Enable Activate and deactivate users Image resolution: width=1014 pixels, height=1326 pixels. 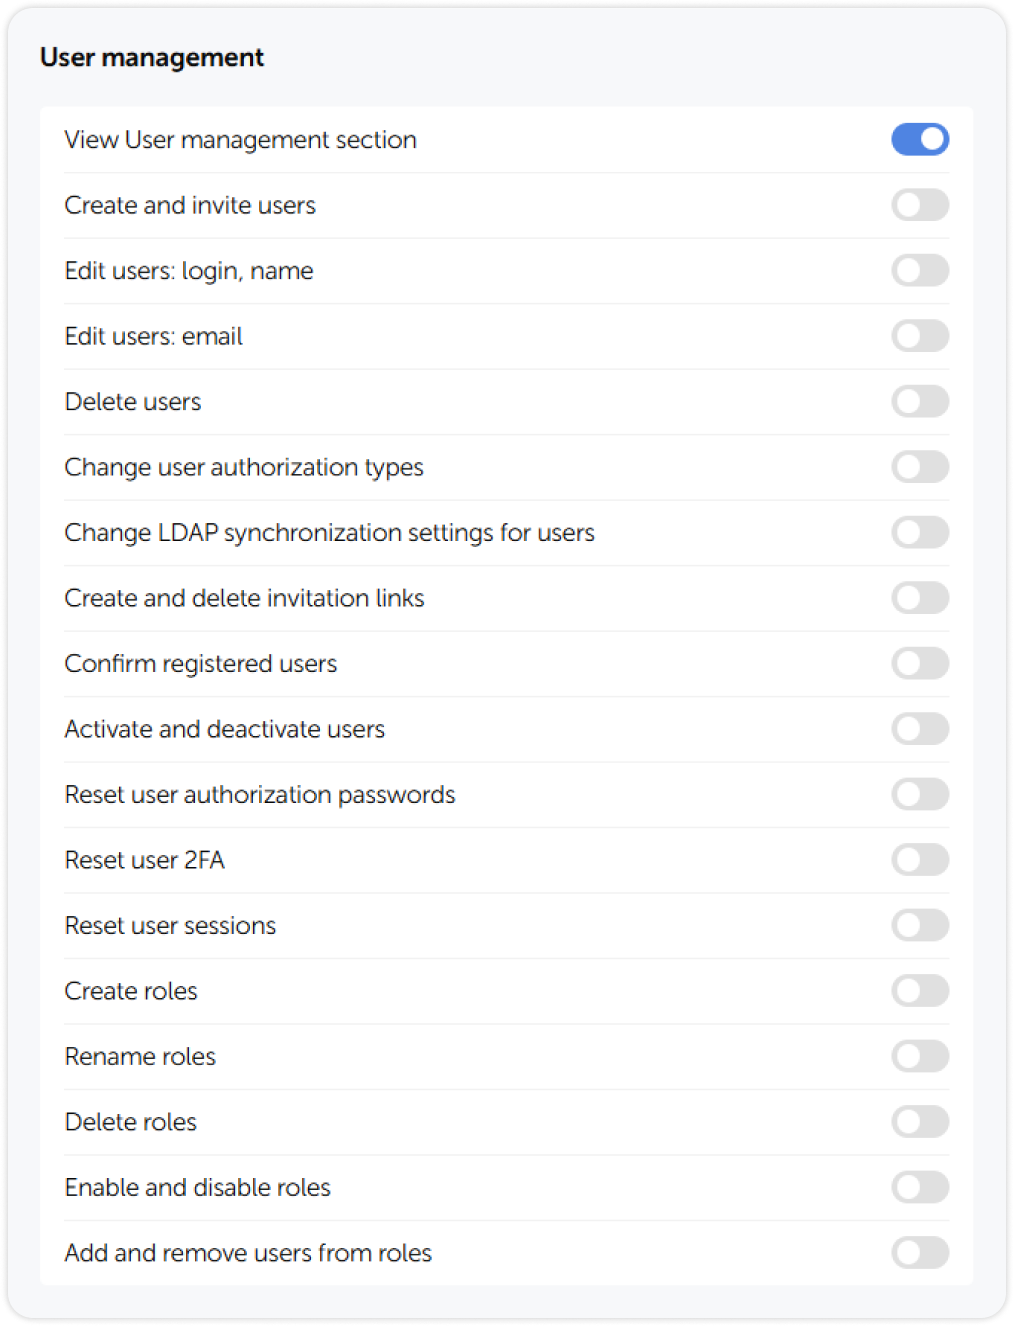click(x=920, y=729)
